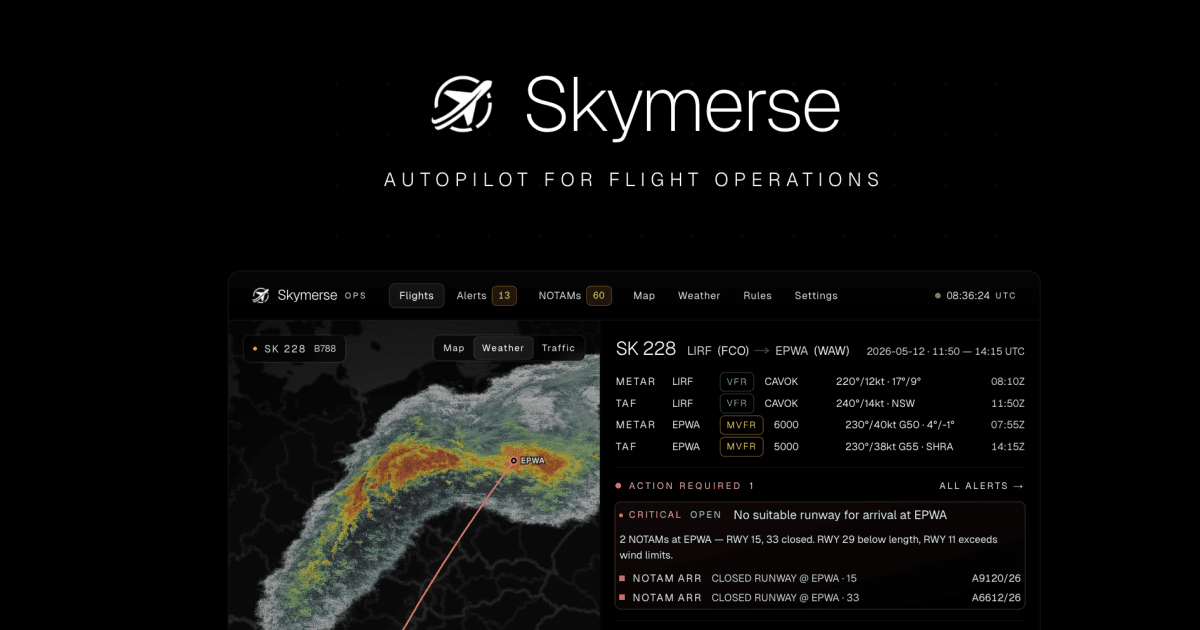Click the NOTAMs count badge 60
The width and height of the screenshot is (1200, 630).
coord(599,295)
